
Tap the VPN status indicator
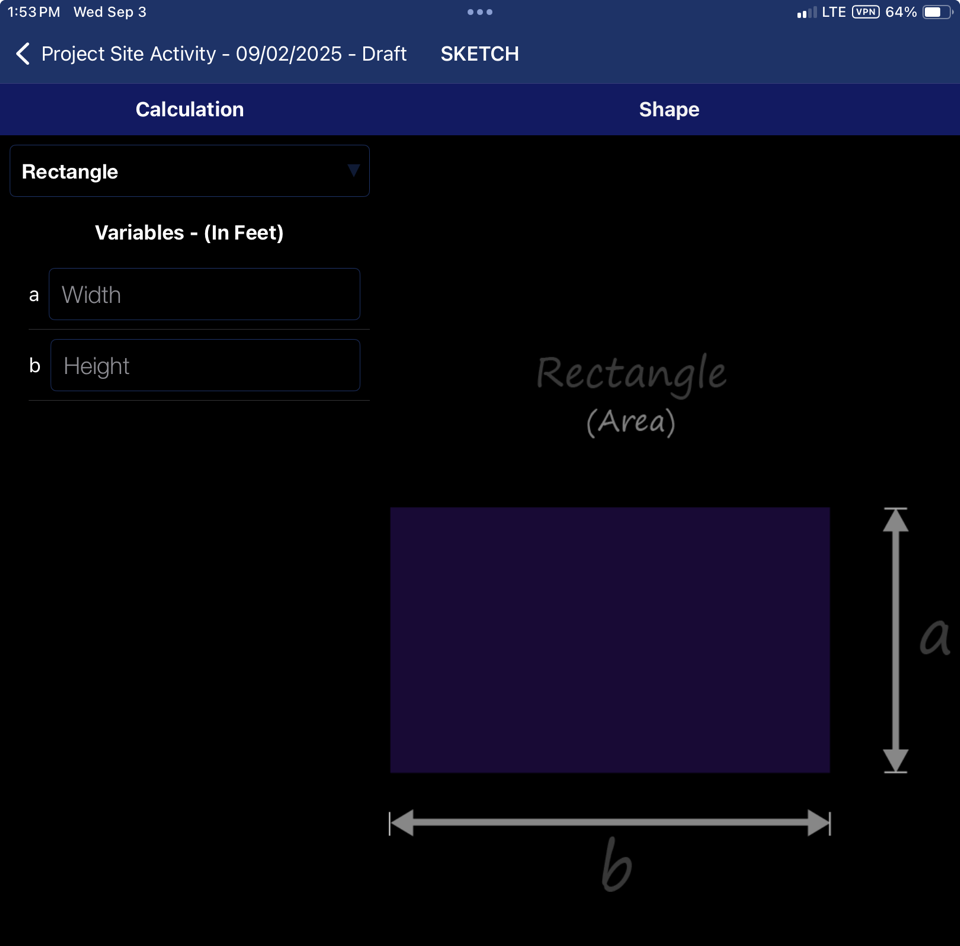[865, 12]
